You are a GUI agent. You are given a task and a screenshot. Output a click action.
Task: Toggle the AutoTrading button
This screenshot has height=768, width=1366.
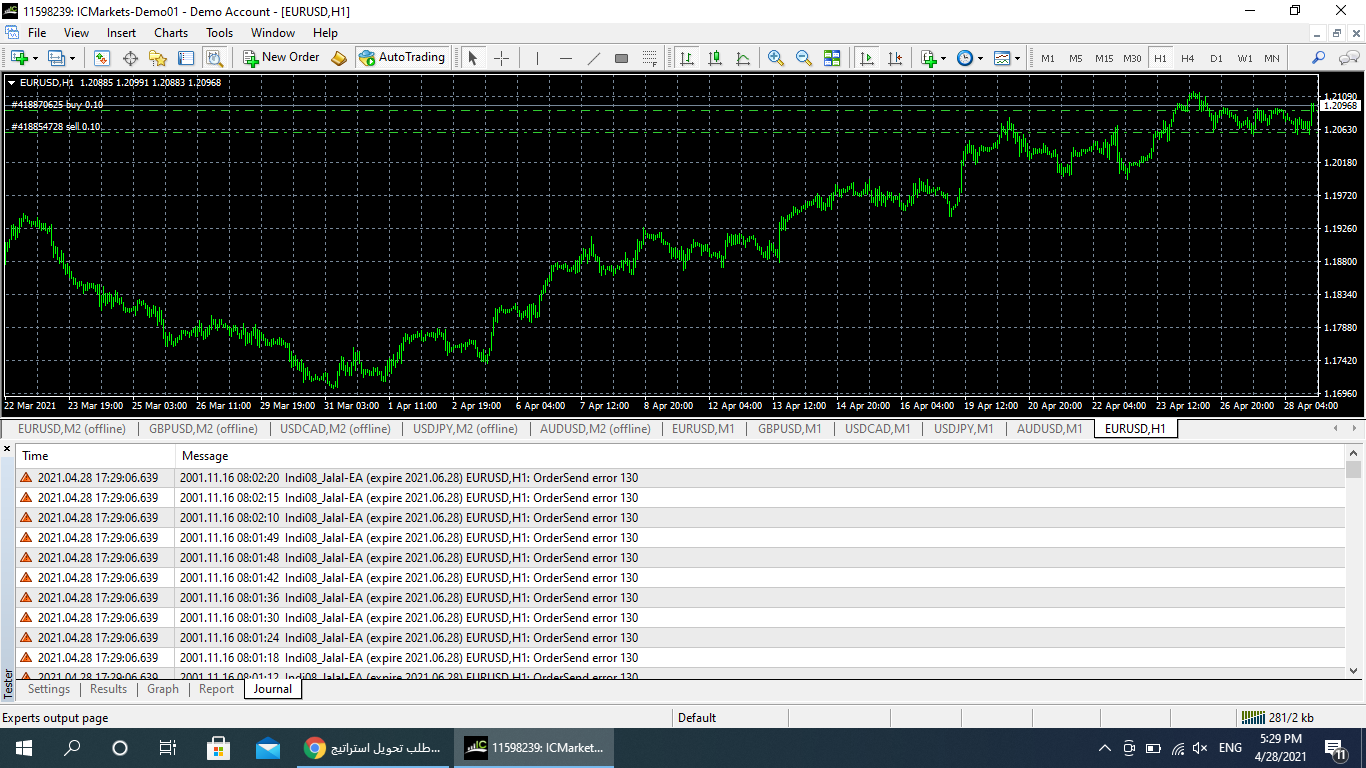coord(402,58)
